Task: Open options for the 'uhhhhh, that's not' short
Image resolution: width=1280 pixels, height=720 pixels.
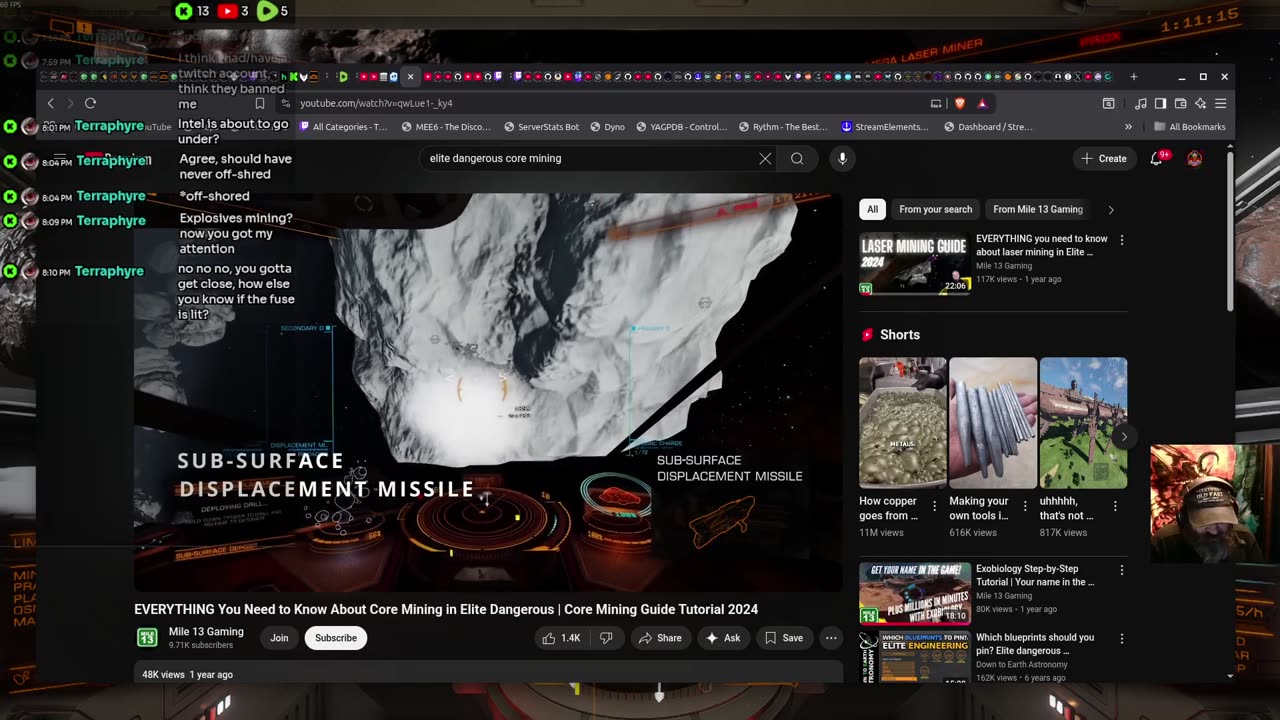Action: [1115, 506]
